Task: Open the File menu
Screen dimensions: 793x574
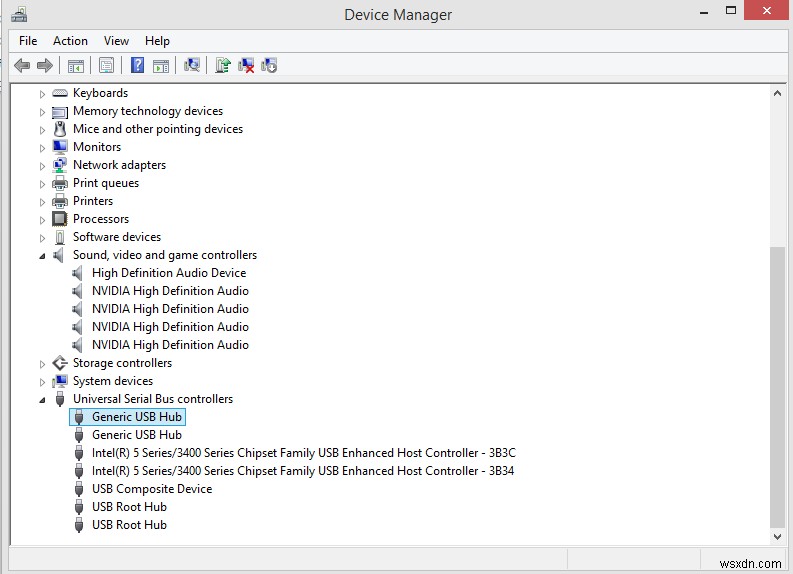Action: pyautogui.click(x=28, y=41)
